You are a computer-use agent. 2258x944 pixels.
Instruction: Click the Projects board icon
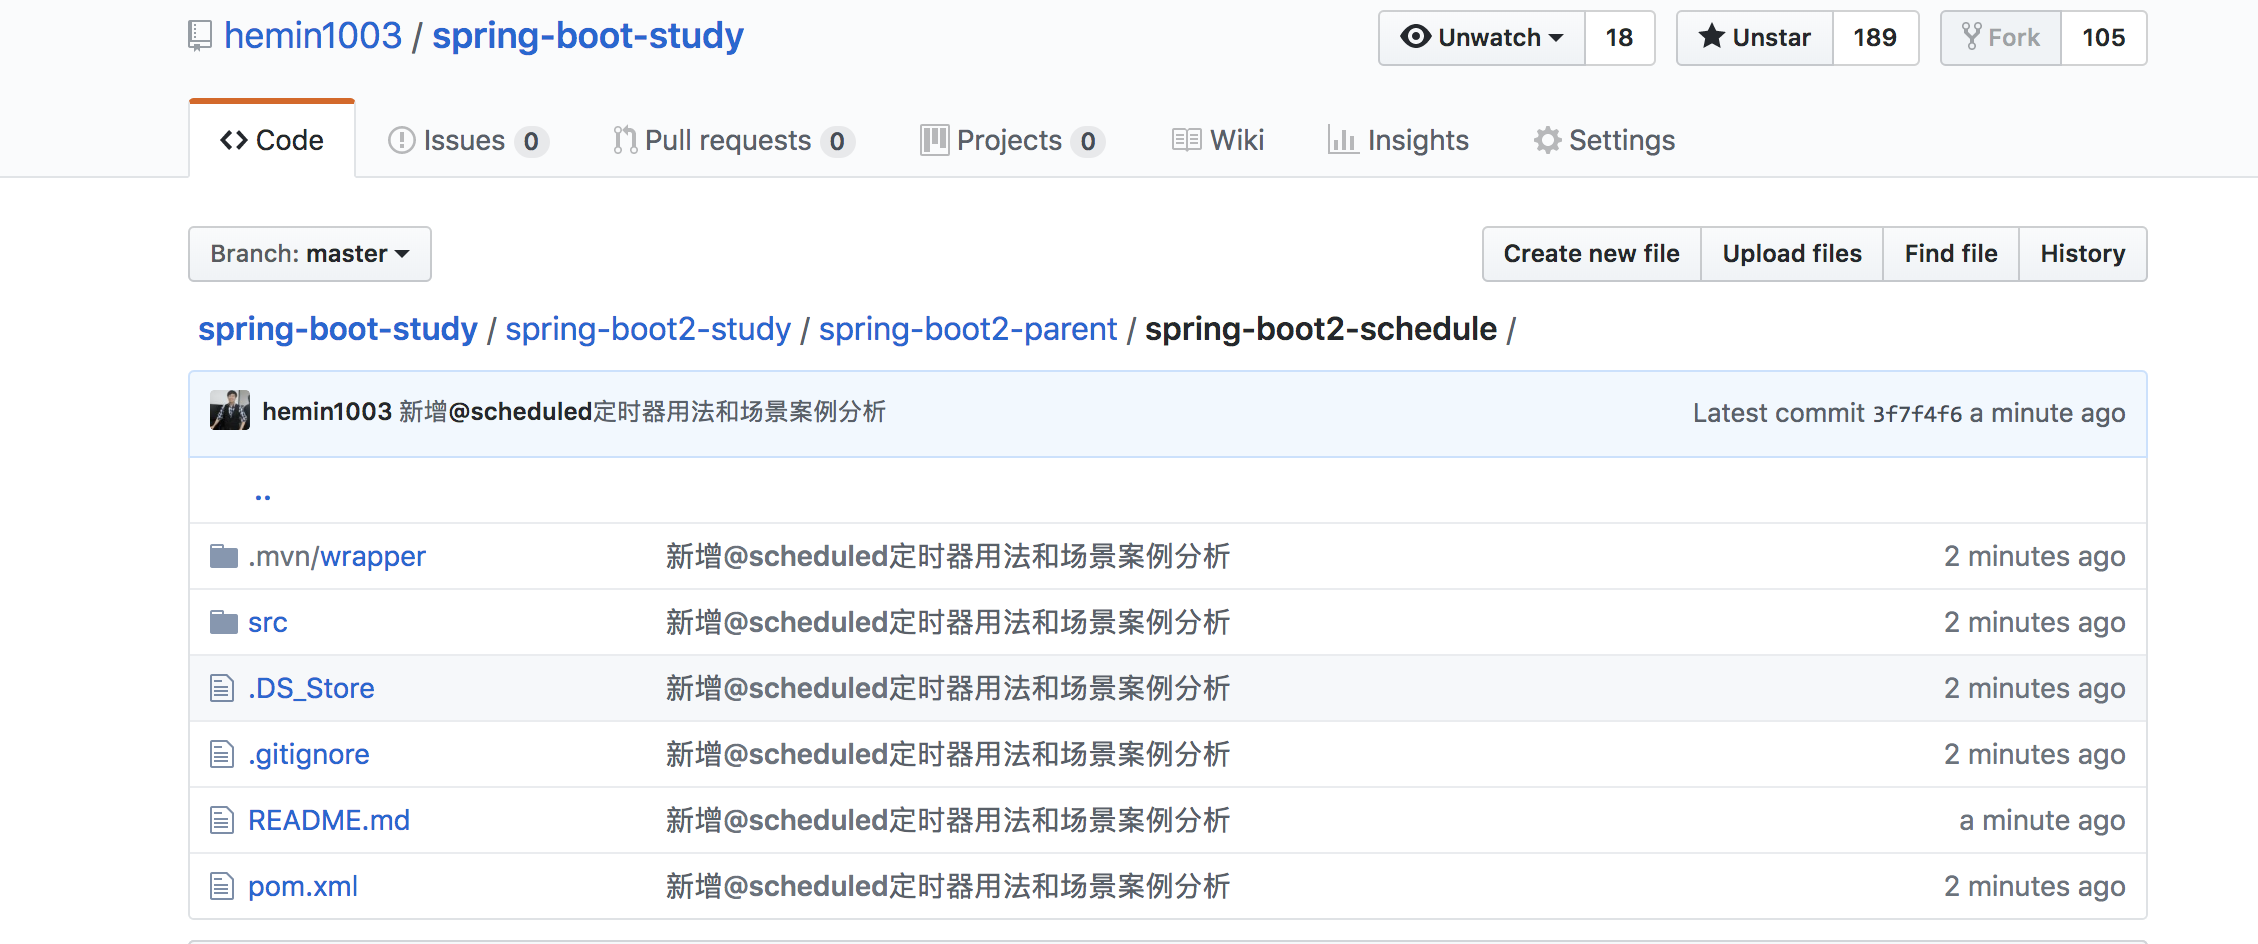(x=933, y=140)
